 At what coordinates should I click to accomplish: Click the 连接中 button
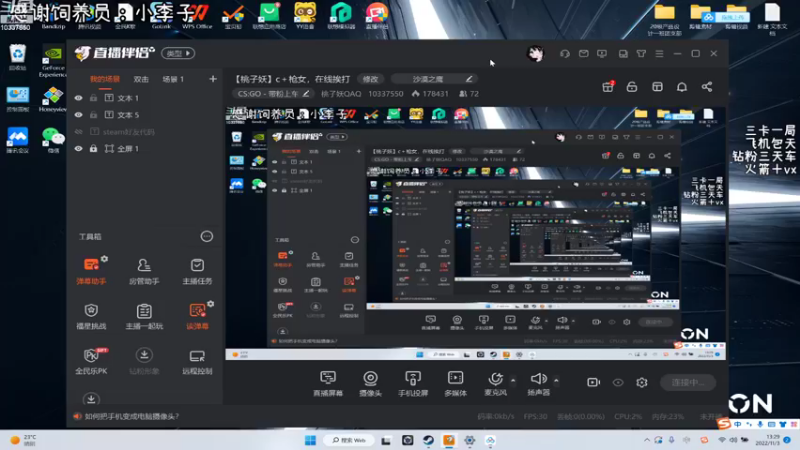pyautogui.click(x=688, y=382)
